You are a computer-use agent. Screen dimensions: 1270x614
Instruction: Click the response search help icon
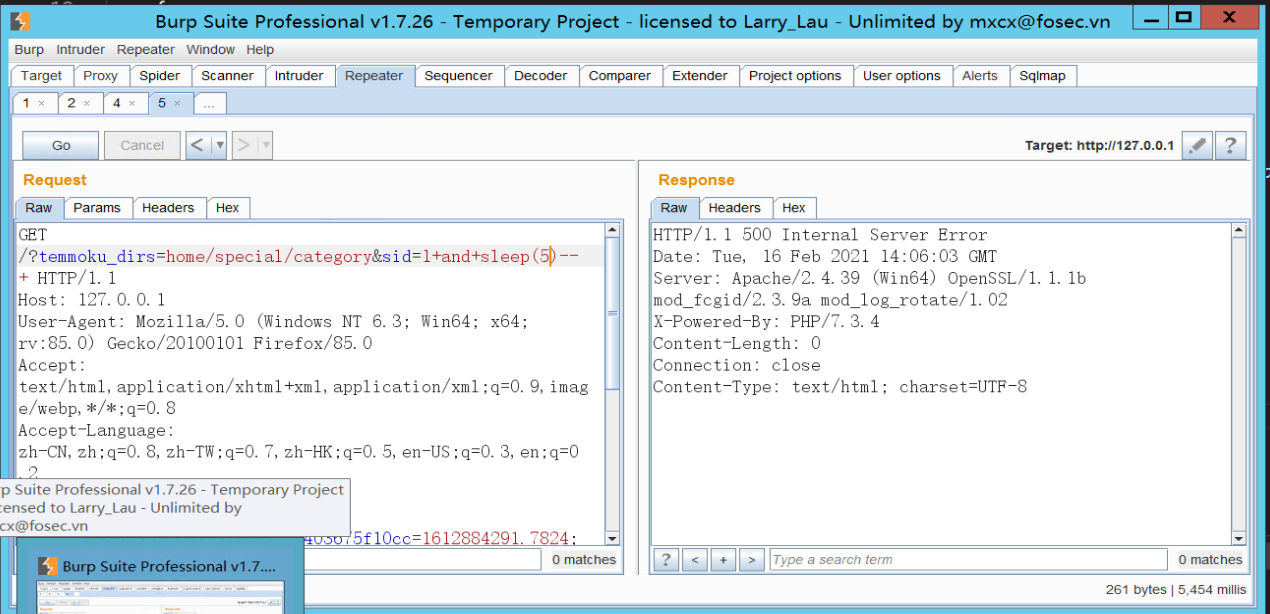[x=666, y=560]
